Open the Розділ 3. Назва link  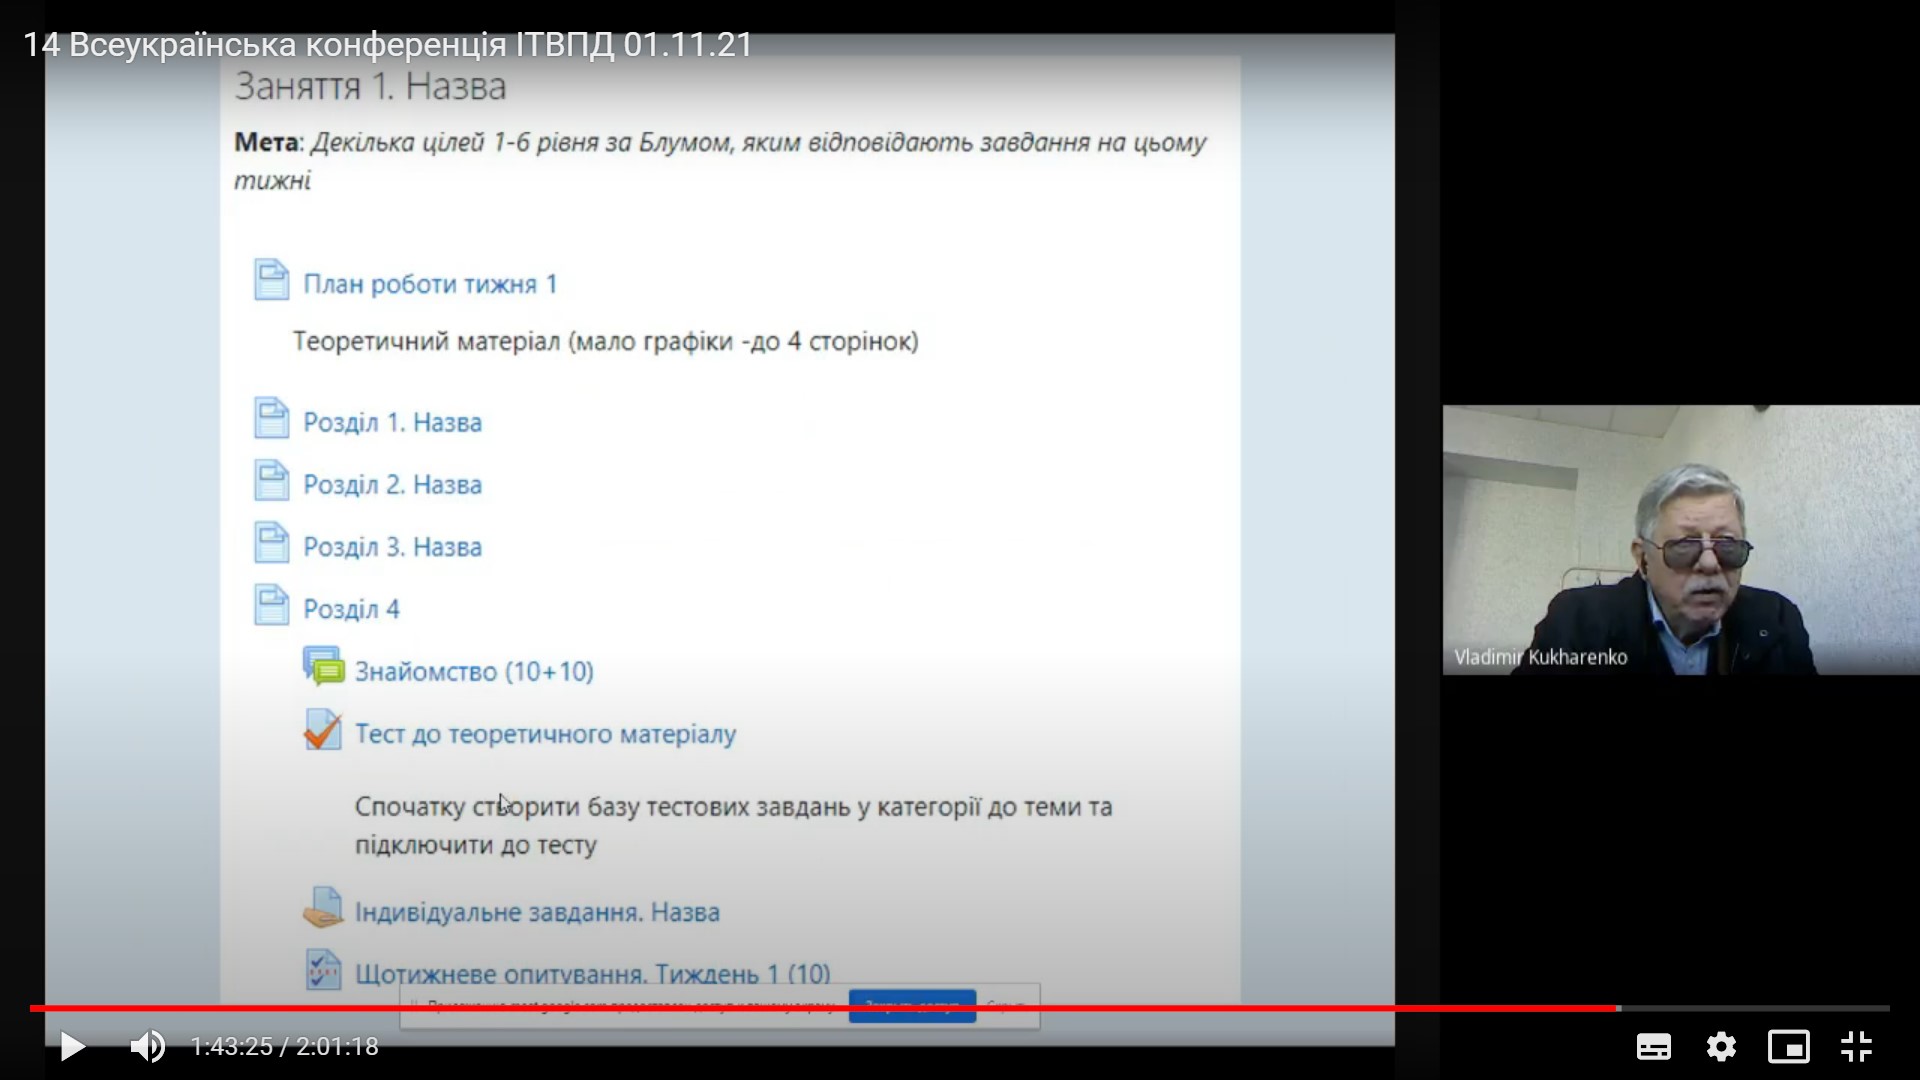392,547
